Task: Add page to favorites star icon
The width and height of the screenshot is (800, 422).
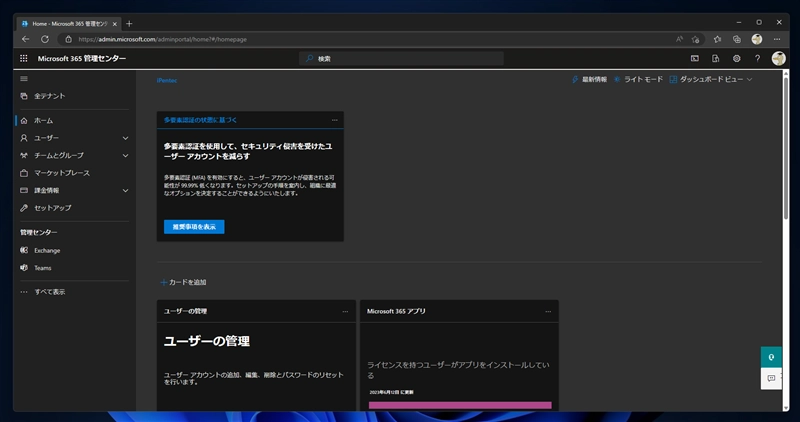Action: click(695, 39)
